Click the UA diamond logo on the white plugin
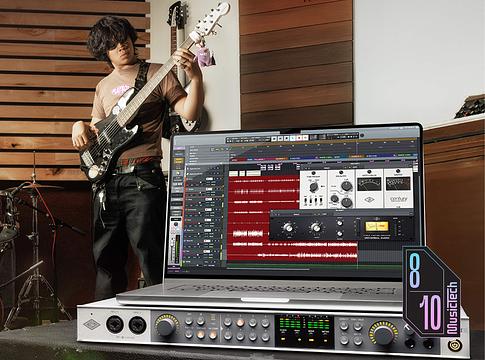Screen dimensions: 485x360 [369, 200]
